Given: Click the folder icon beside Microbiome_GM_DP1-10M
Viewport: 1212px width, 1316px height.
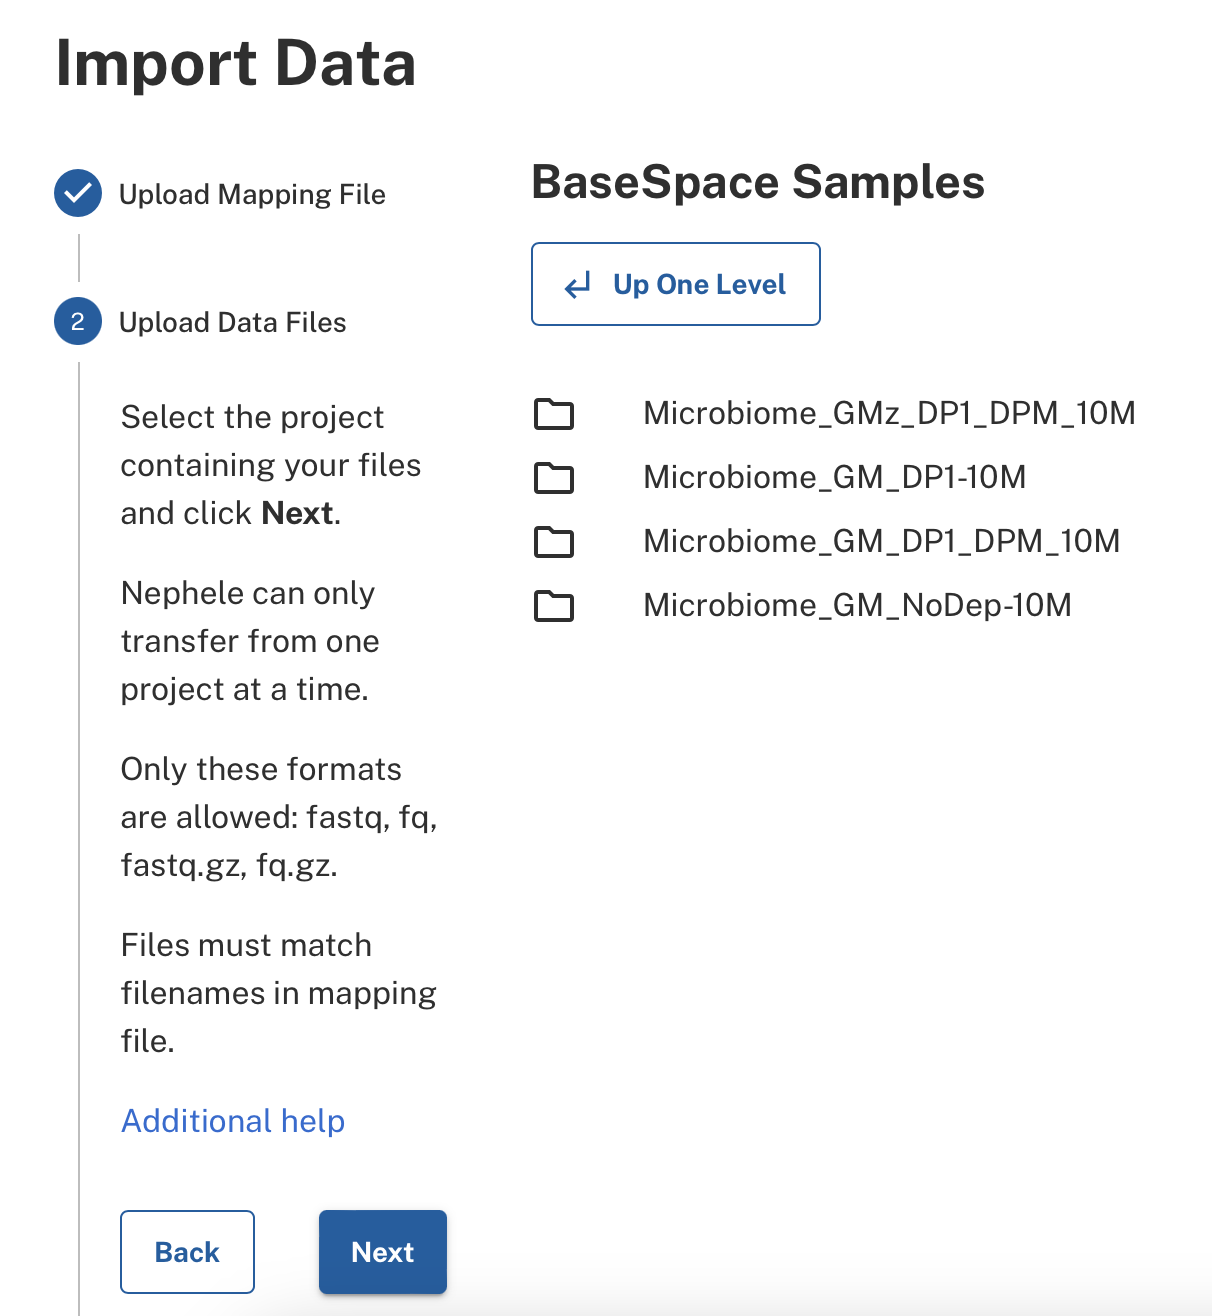Looking at the screenshot, I should click(554, 478).
